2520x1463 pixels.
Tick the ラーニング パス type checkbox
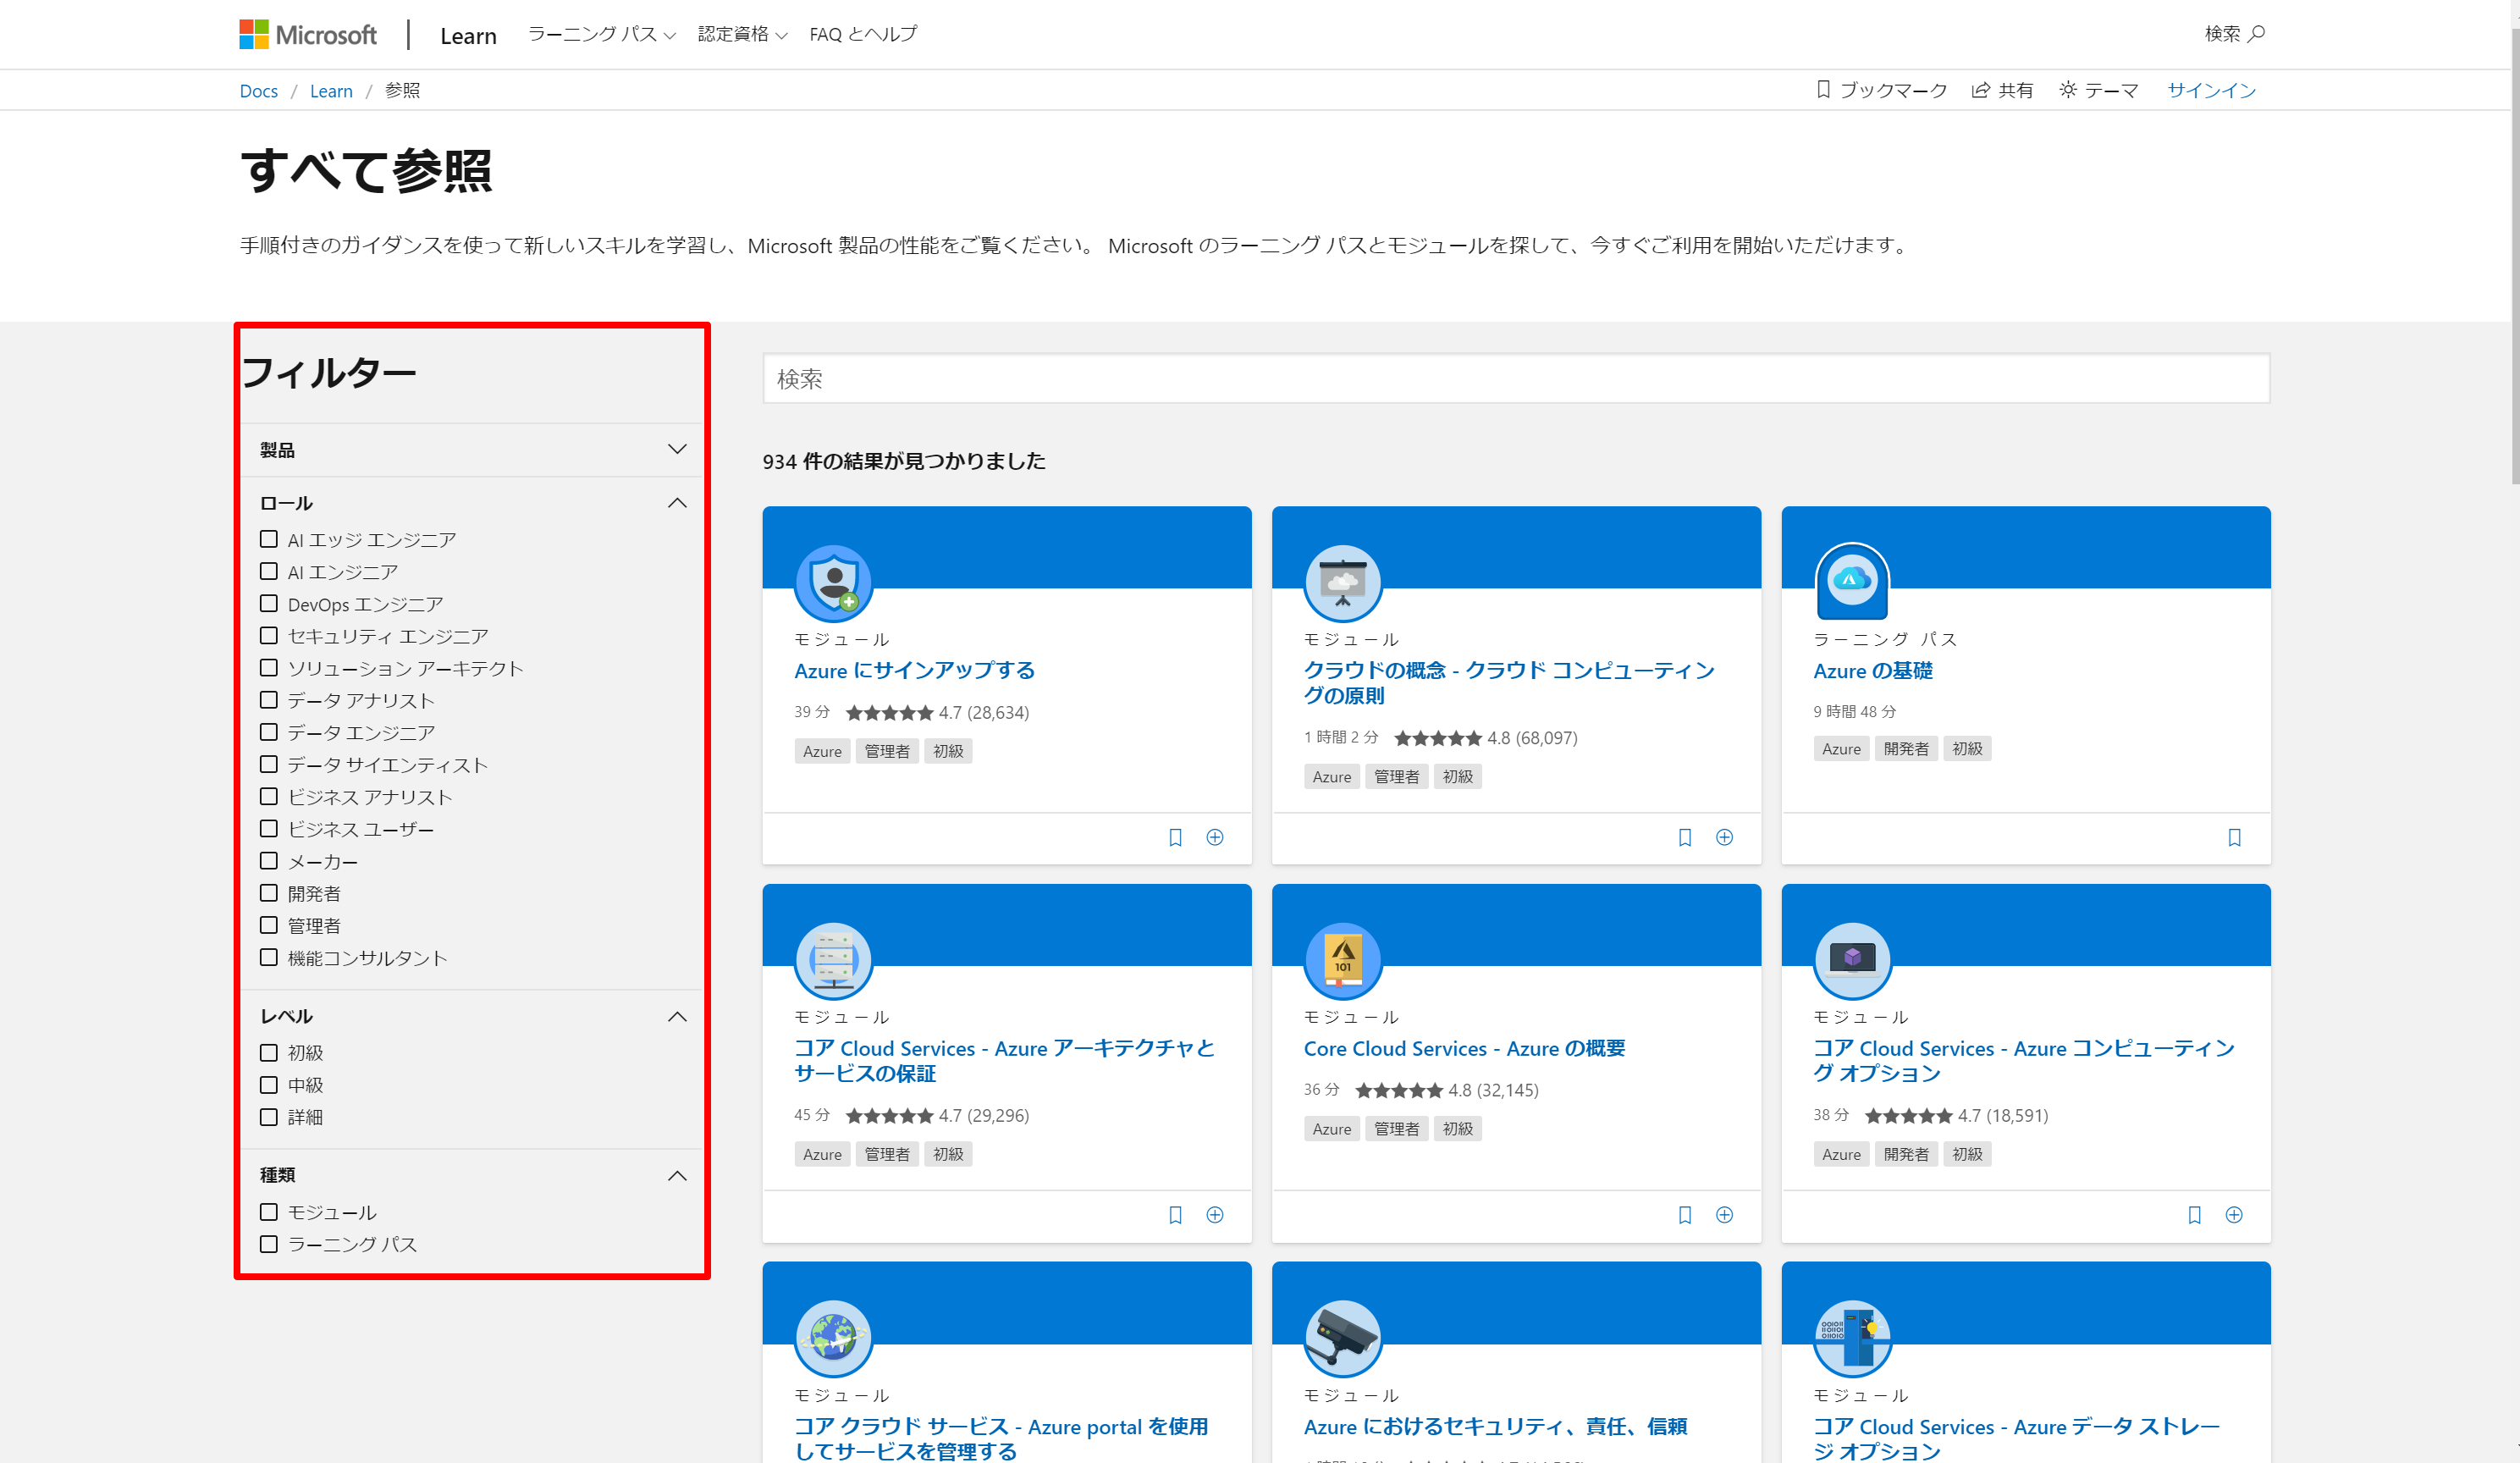click(x=269, y=1244)
